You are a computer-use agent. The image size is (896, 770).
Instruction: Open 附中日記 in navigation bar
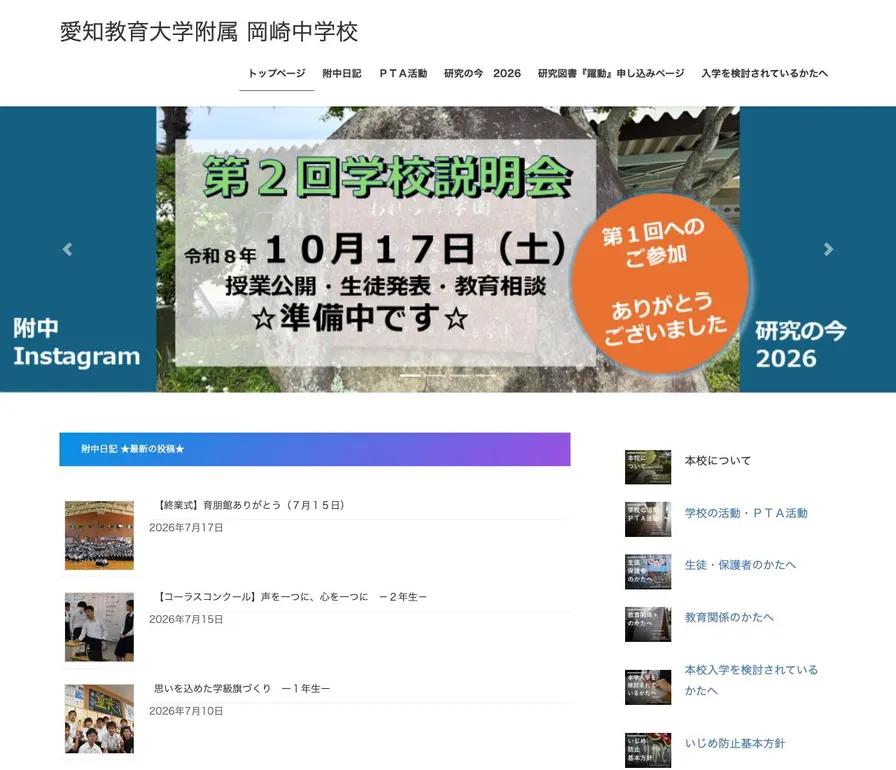point(342,73)
